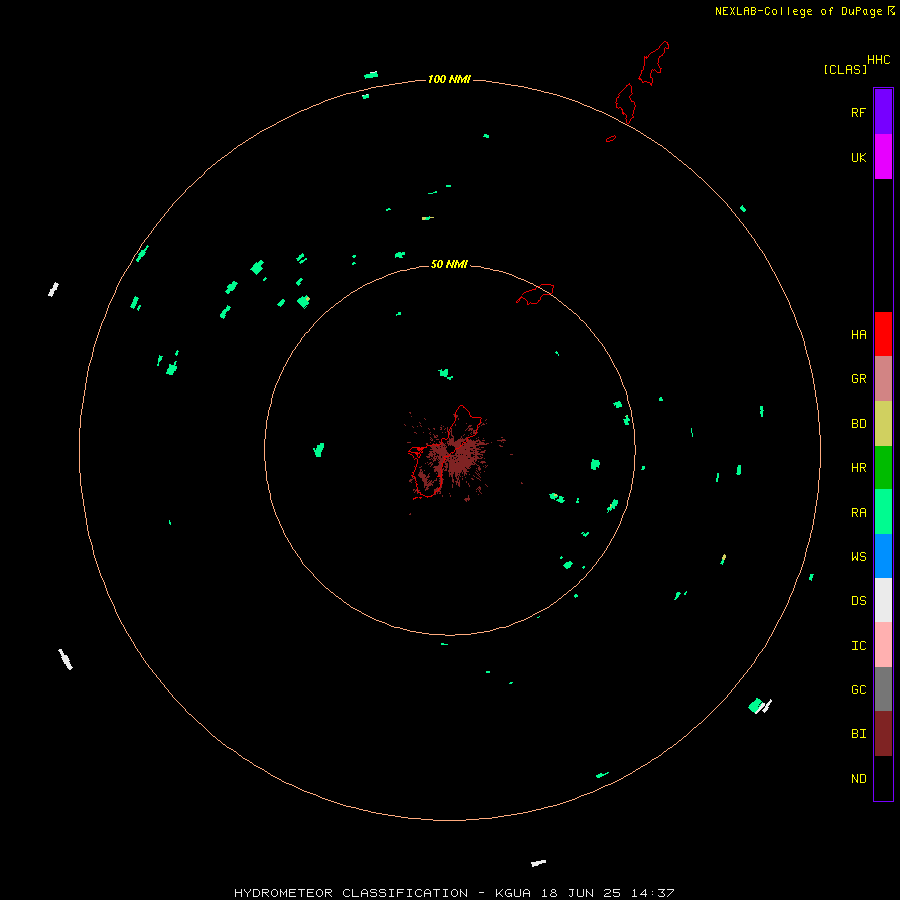Click the BI legend label
The width and height of the screenshot is (900, 900).
(x=858, y=734)
